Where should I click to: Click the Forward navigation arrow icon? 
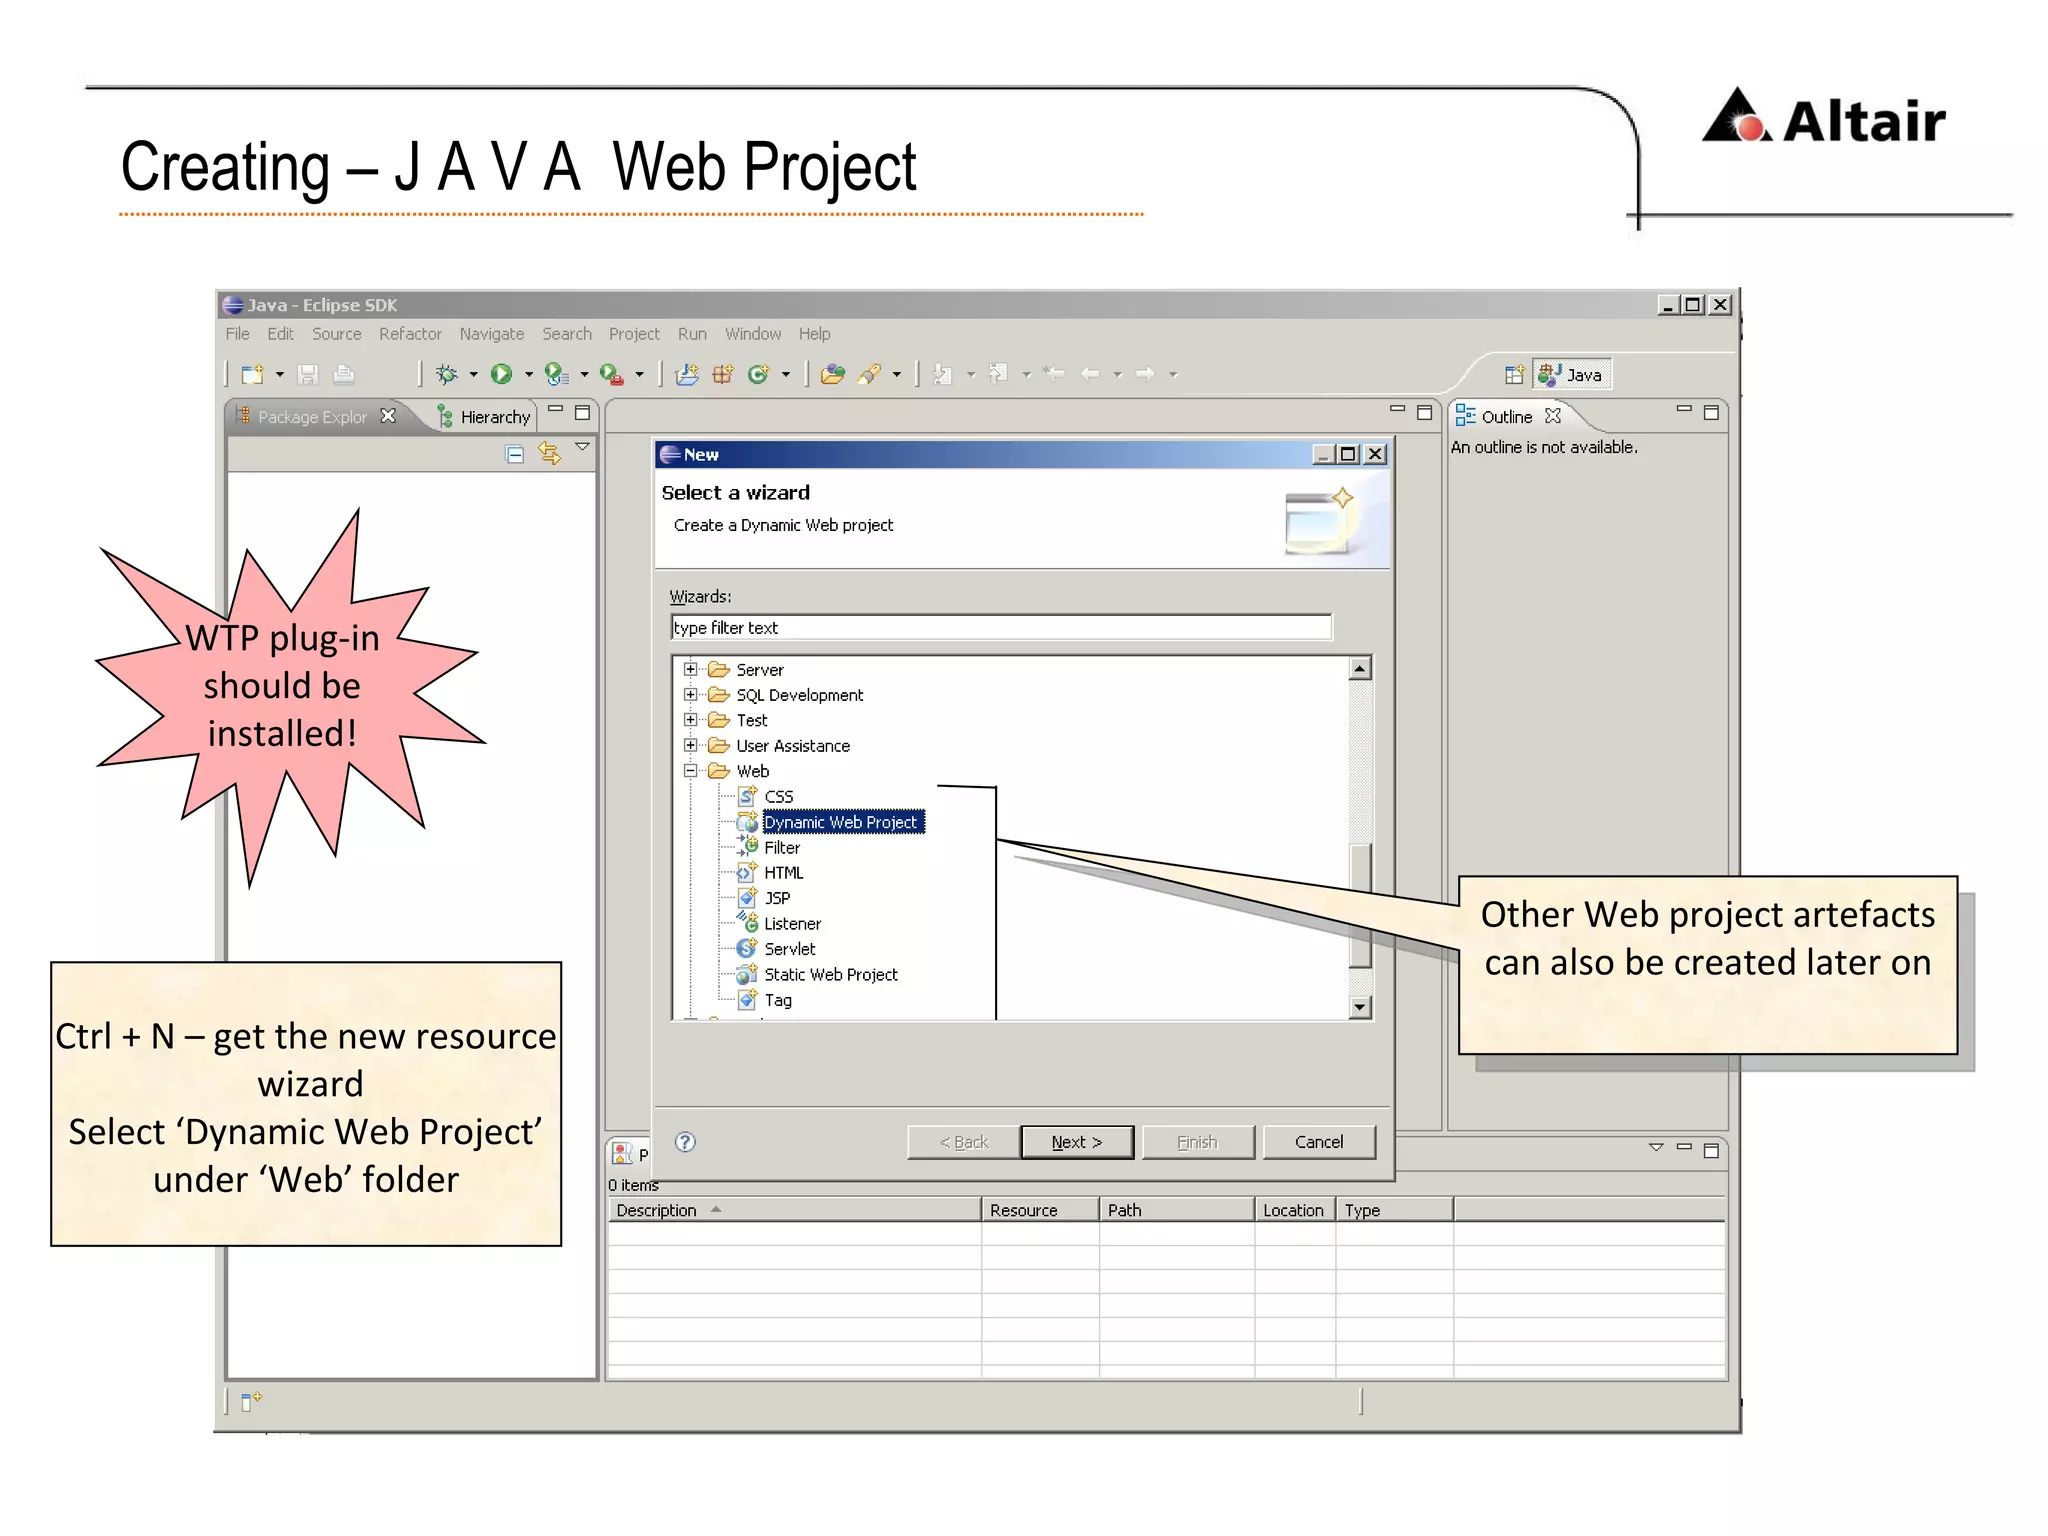click(1145, 374)
